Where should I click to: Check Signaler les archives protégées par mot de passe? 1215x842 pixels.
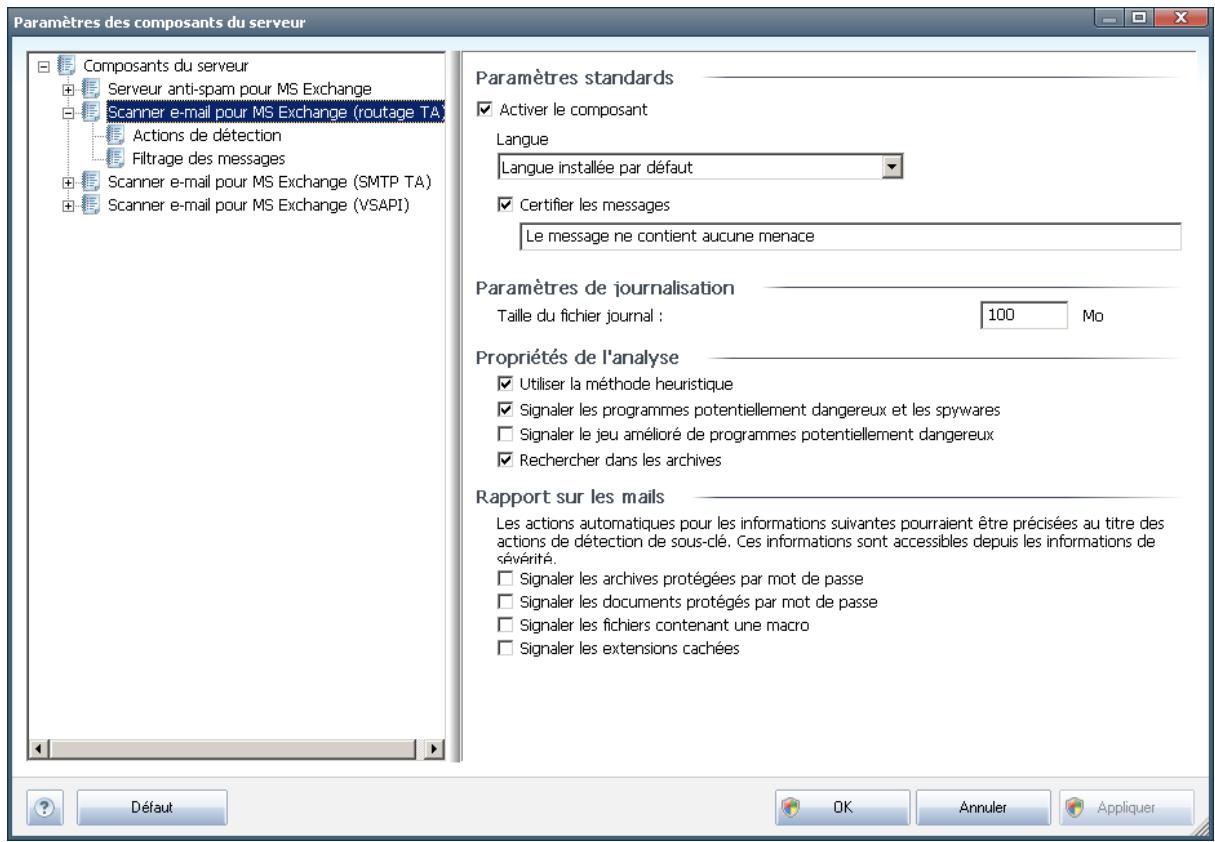[504, 579]
